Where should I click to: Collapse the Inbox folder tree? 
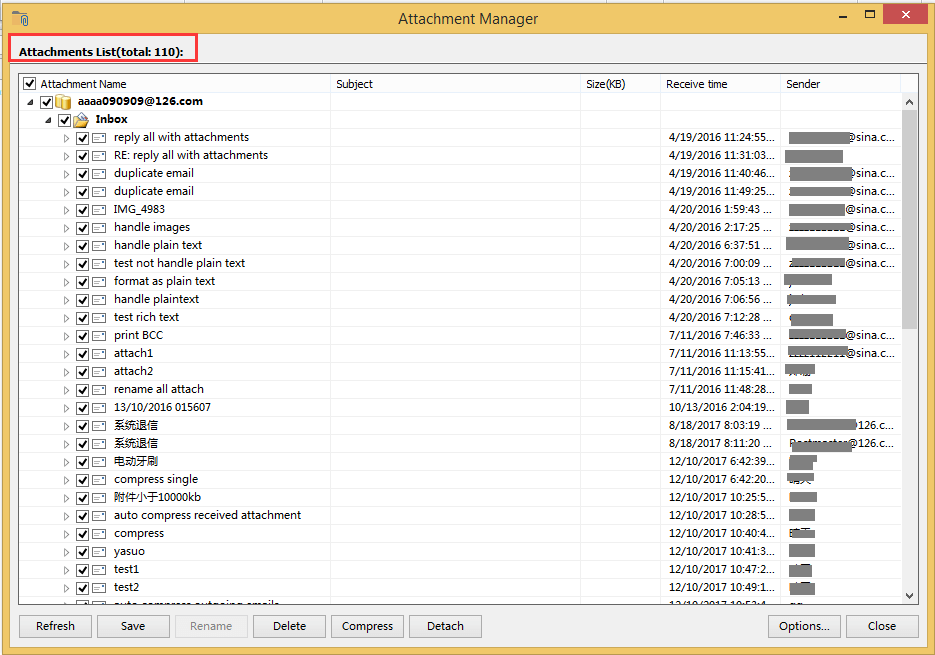click(47, 119)
